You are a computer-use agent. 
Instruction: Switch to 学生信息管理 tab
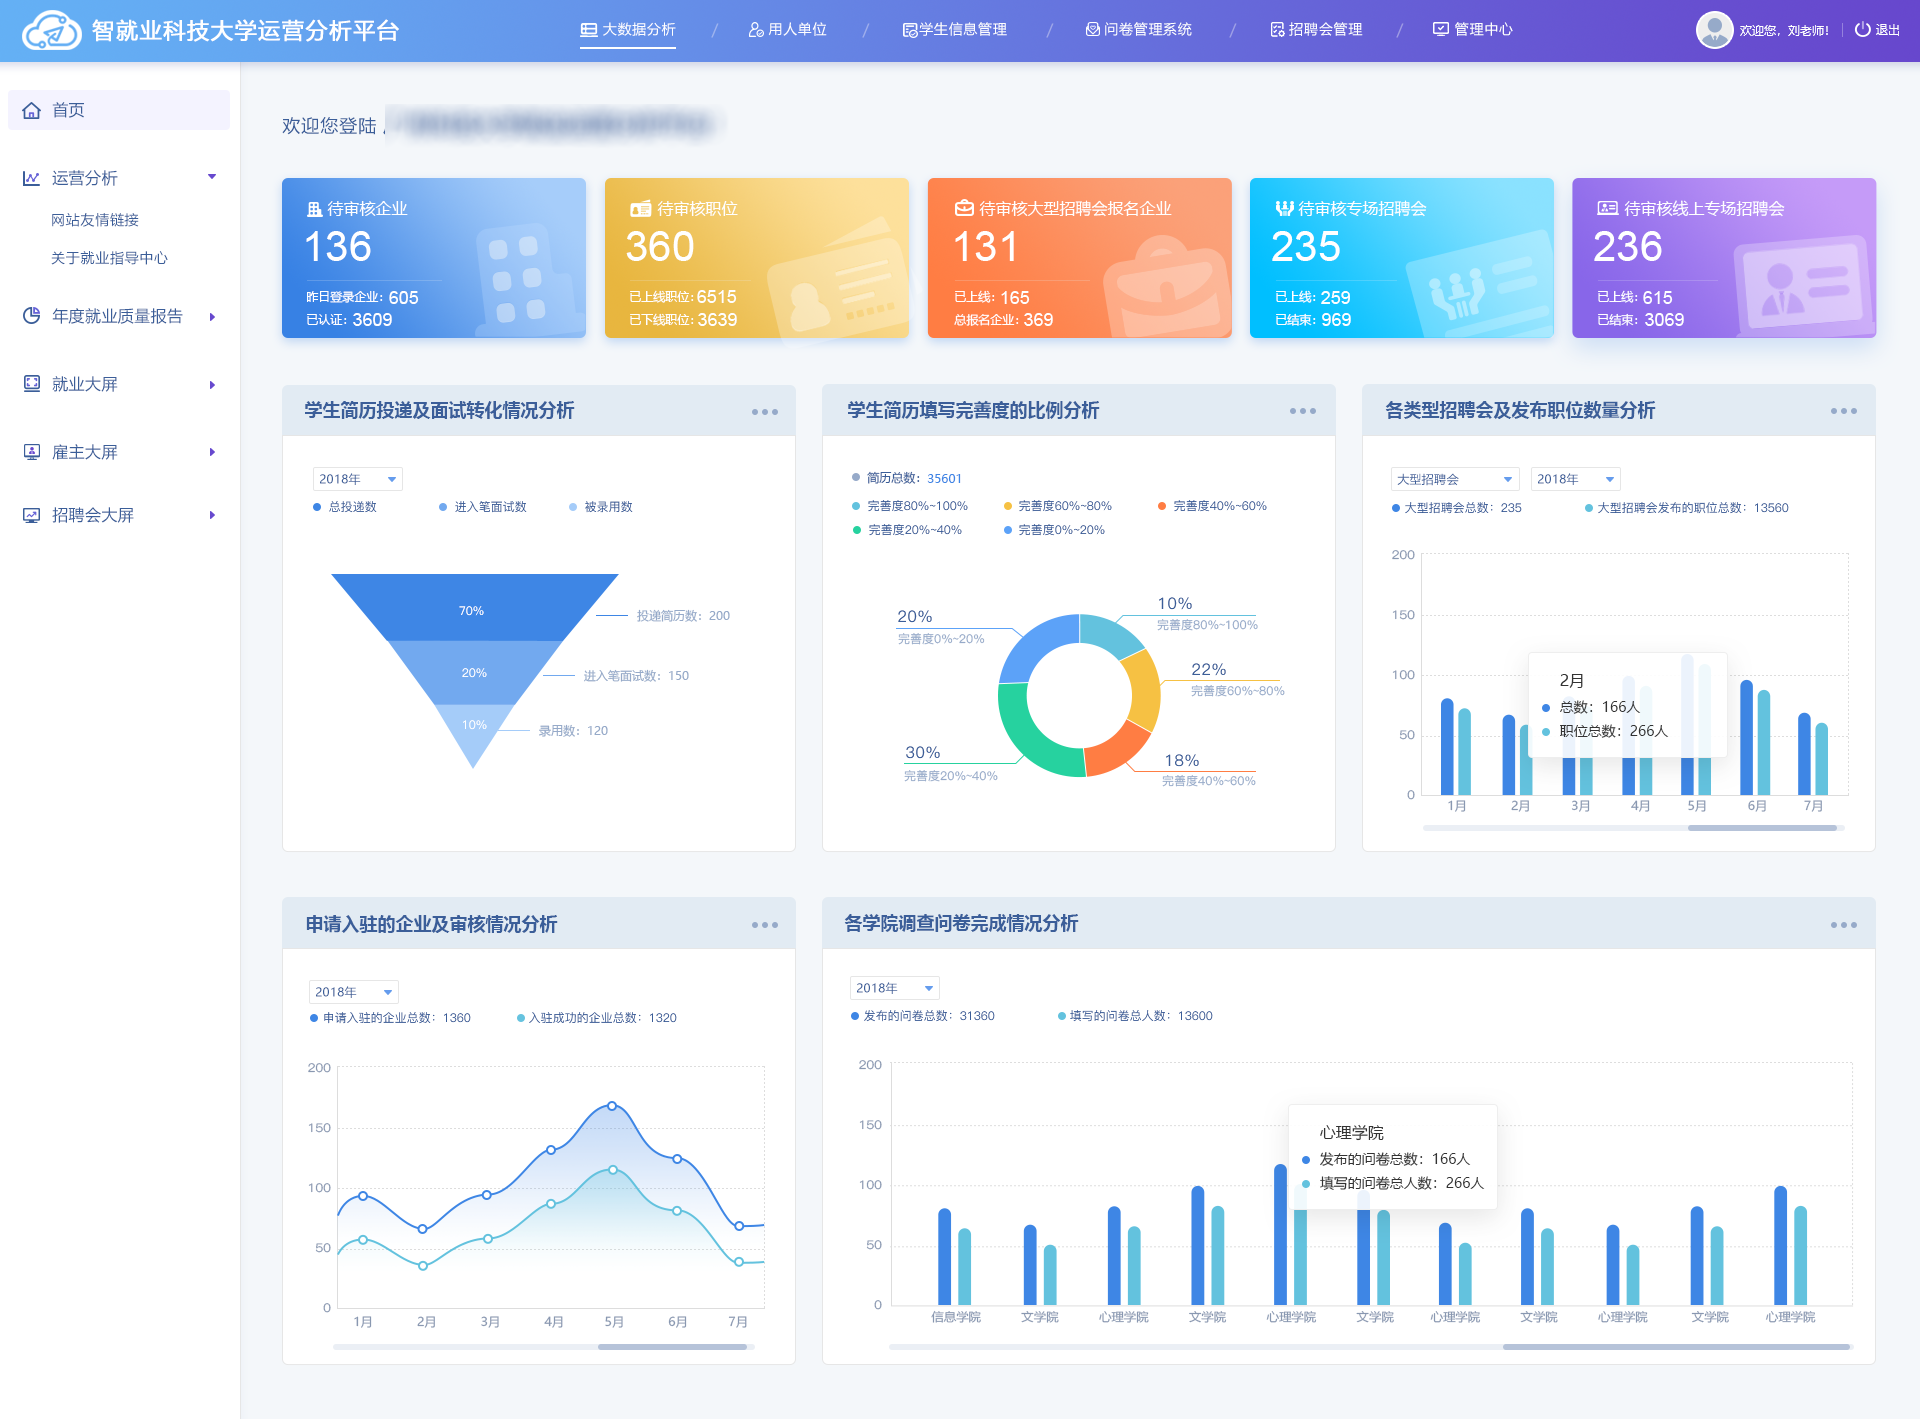954,30
